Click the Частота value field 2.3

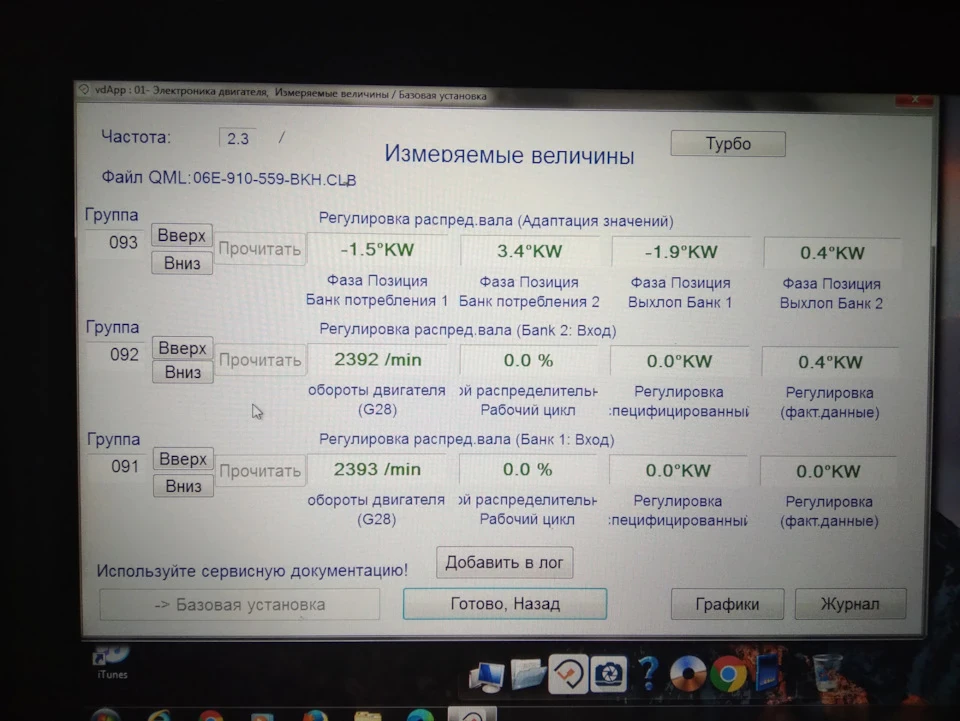point(238,138)
